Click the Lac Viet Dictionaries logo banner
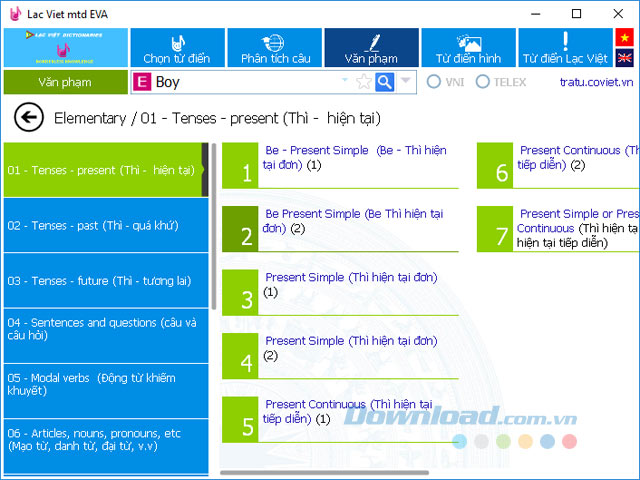The width and height of the screenshot is (640, 480). pos(65,48)
